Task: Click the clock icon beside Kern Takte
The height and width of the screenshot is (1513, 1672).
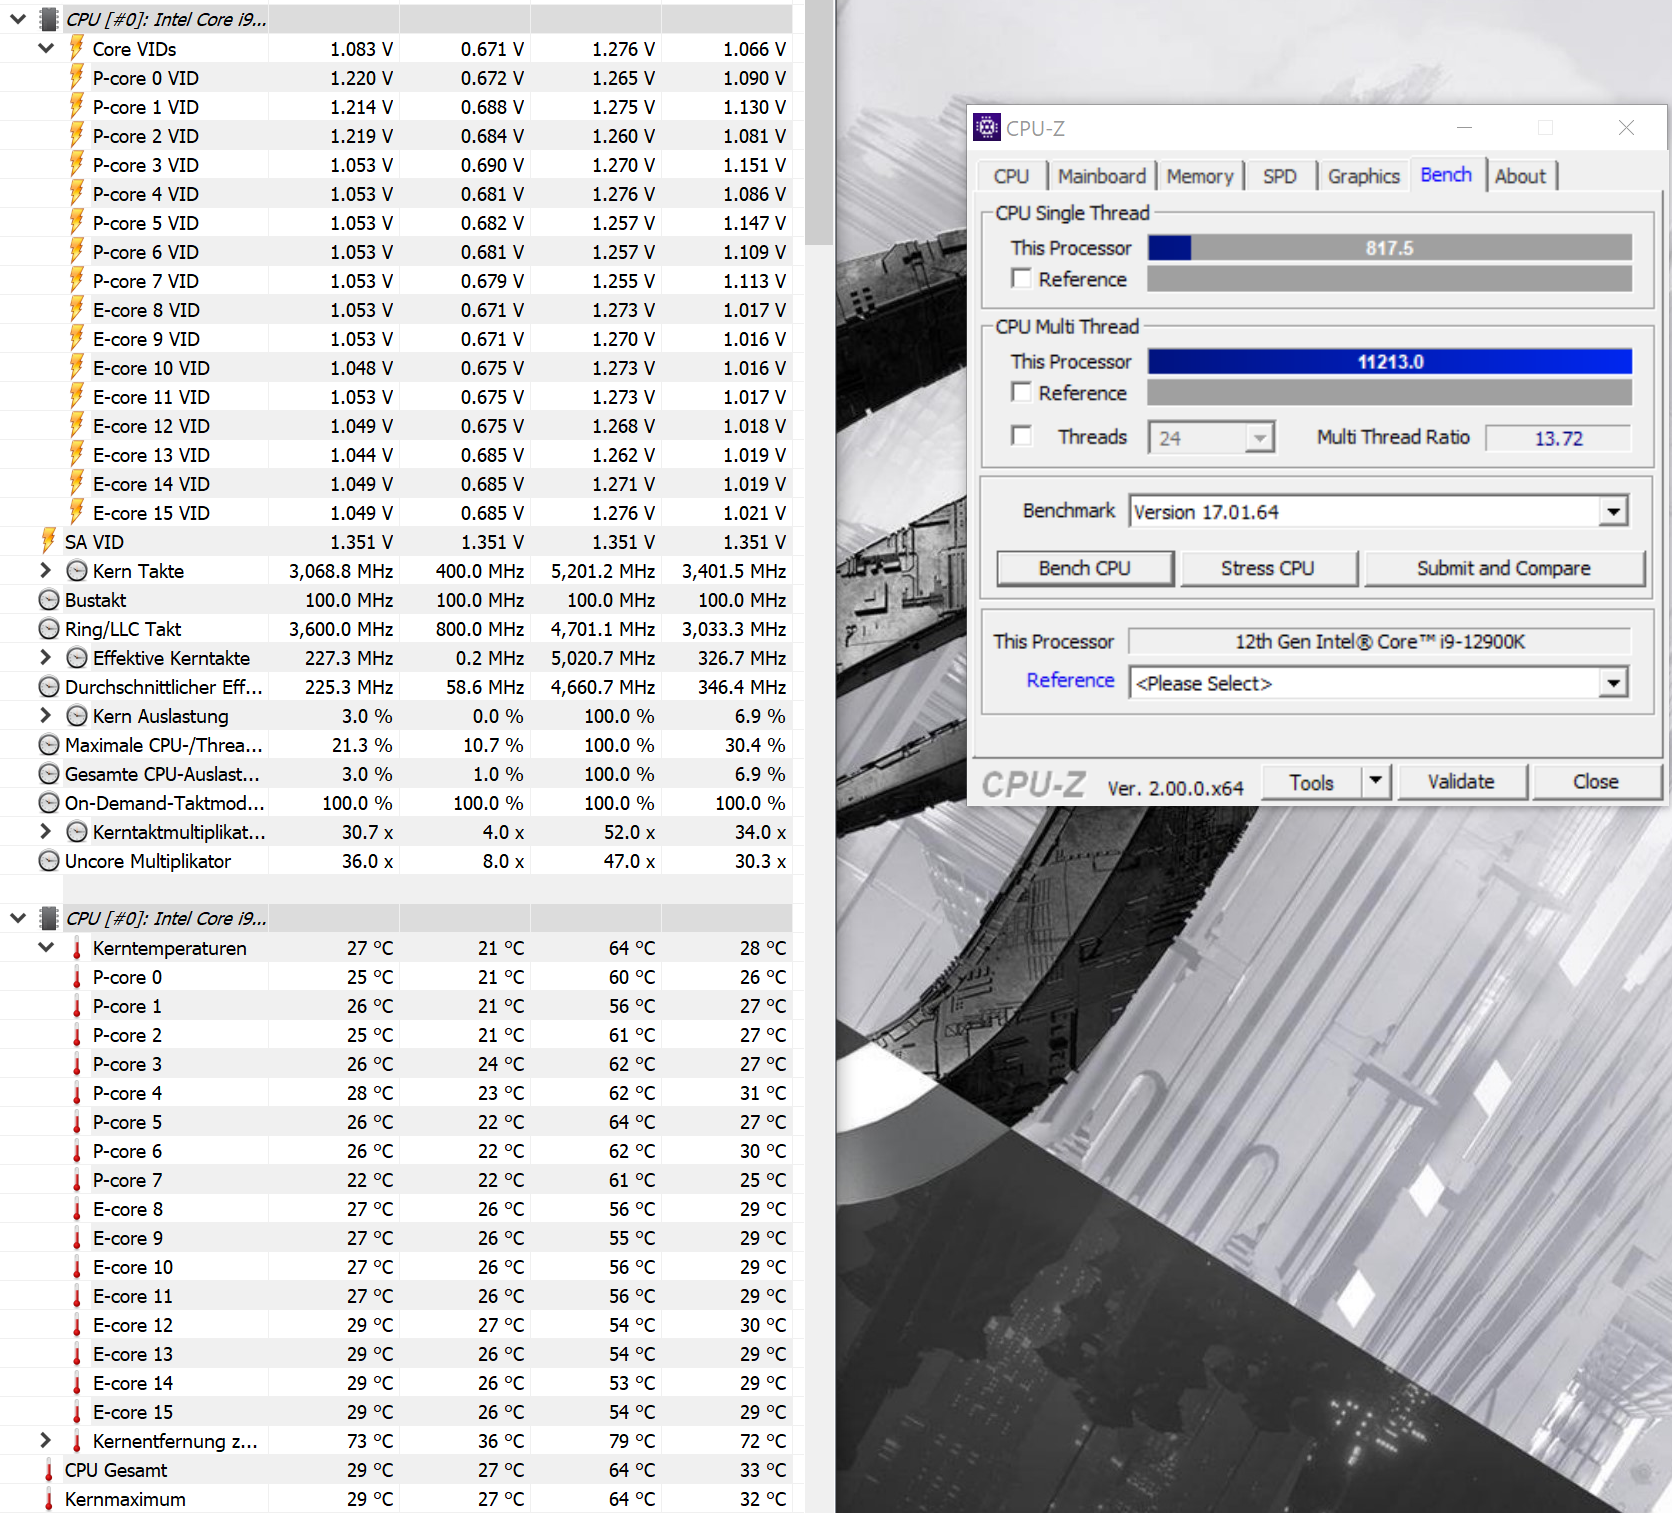Action: pyautogui.click(x=76, y=571)
